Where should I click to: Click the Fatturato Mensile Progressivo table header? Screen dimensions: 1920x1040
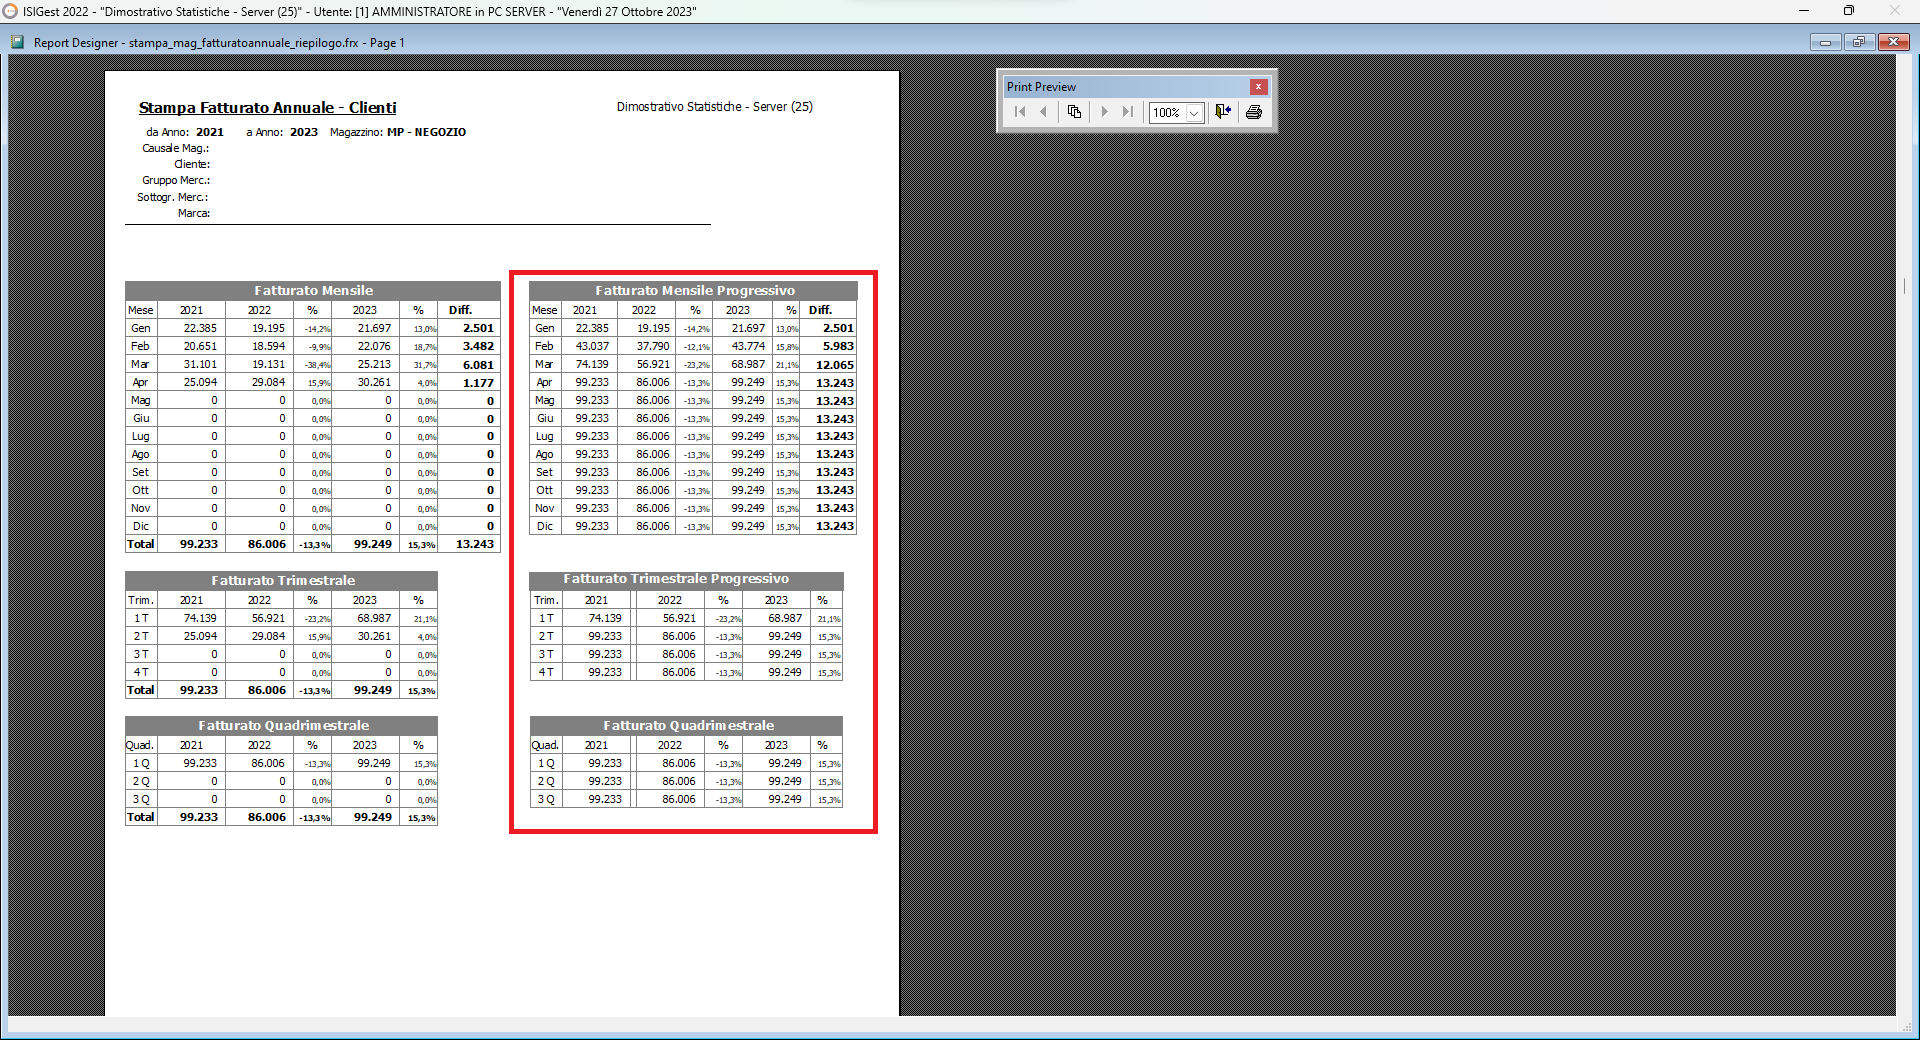click(694, 291)
